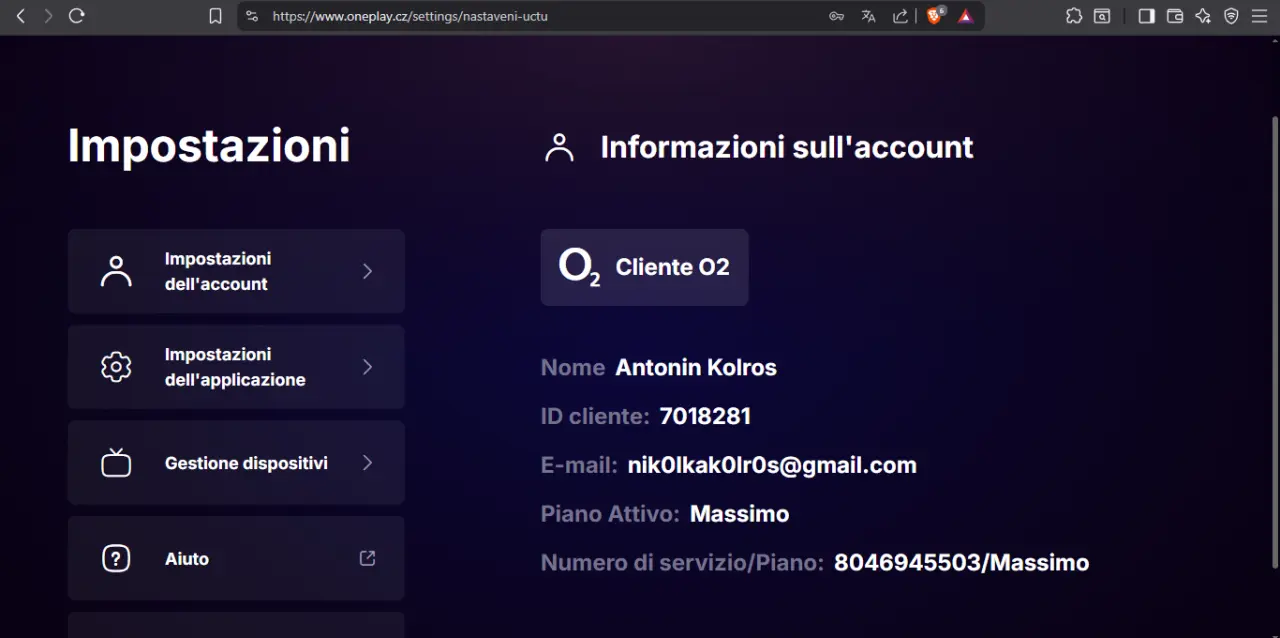The width and height of the screenshot is (1280, 638).
Task: Open browser extensions puzzle icon
Action: (1074, 16)
